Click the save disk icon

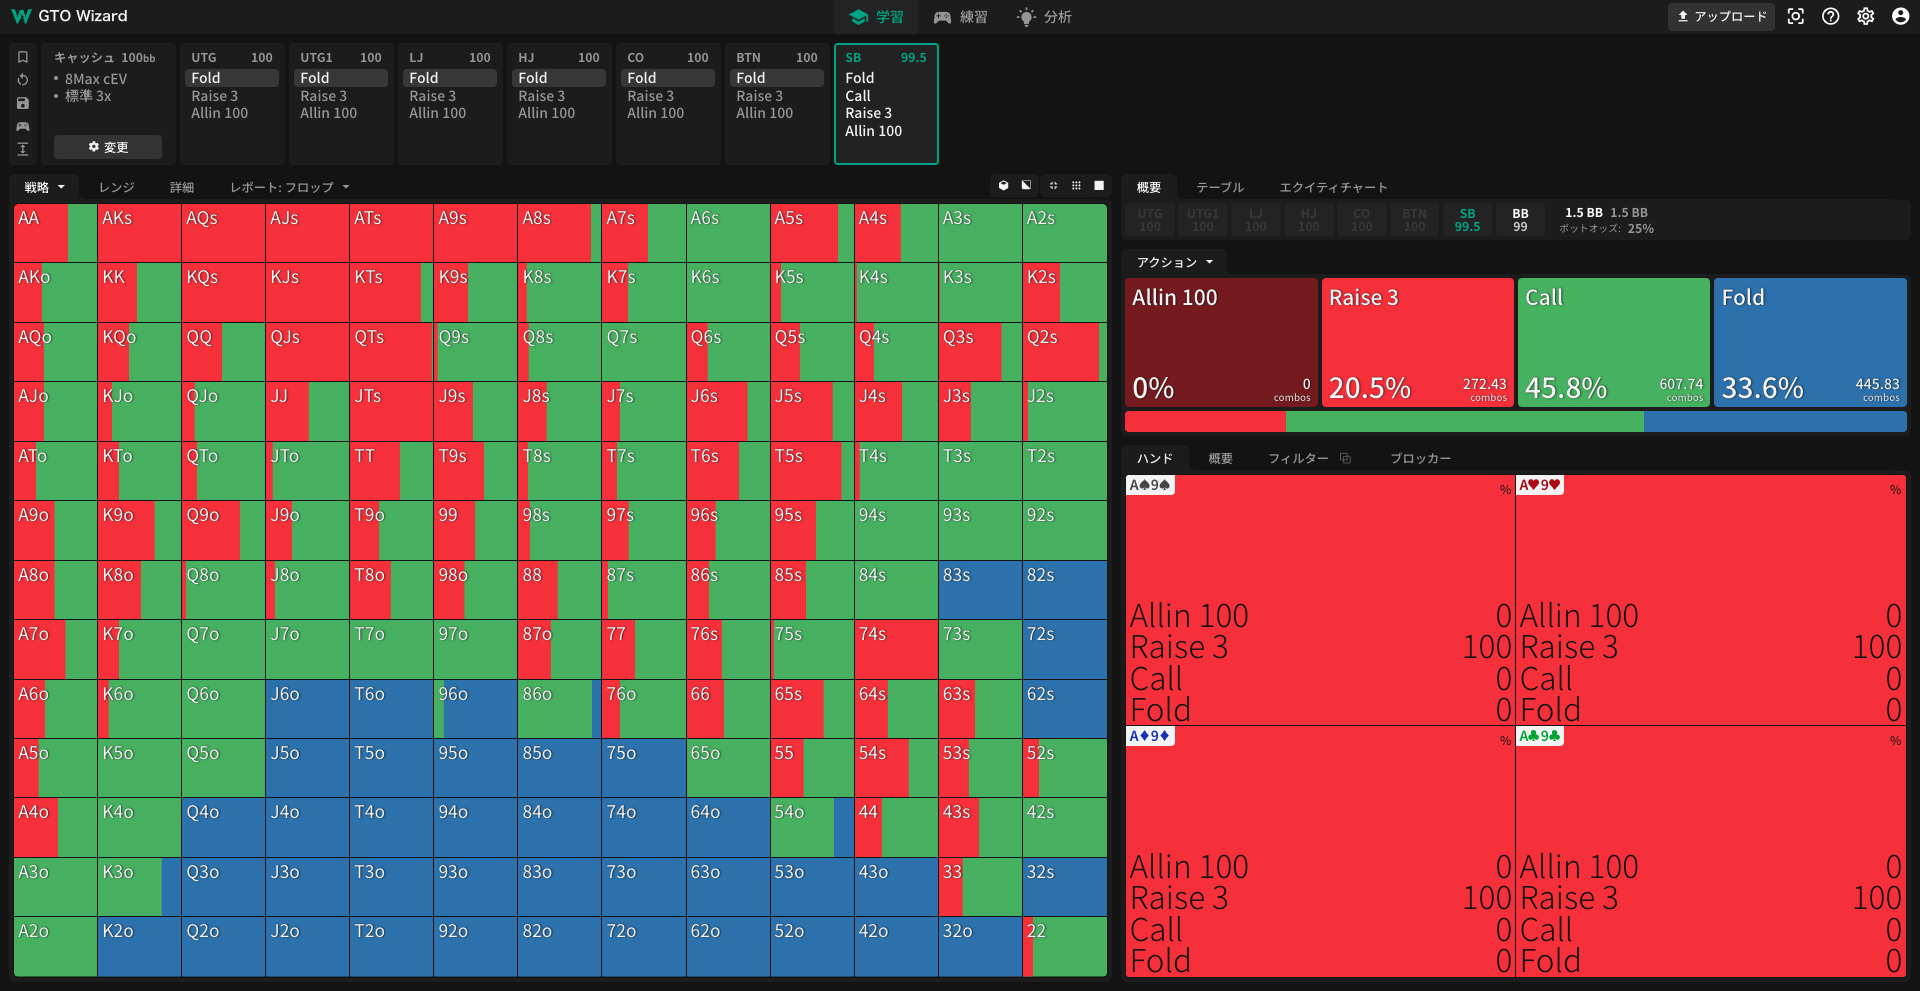click(x=23, y=103)
